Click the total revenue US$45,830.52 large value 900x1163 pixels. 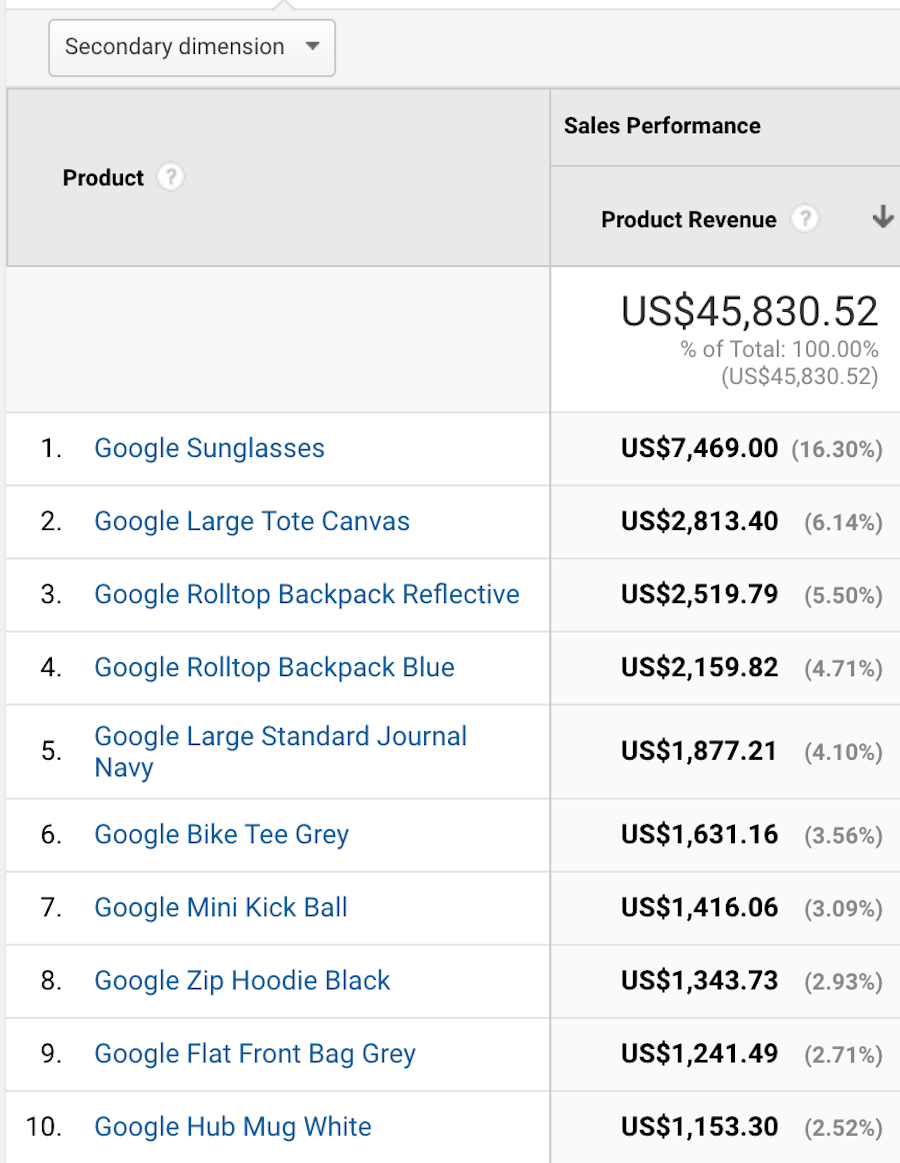[x=749, y=312]
